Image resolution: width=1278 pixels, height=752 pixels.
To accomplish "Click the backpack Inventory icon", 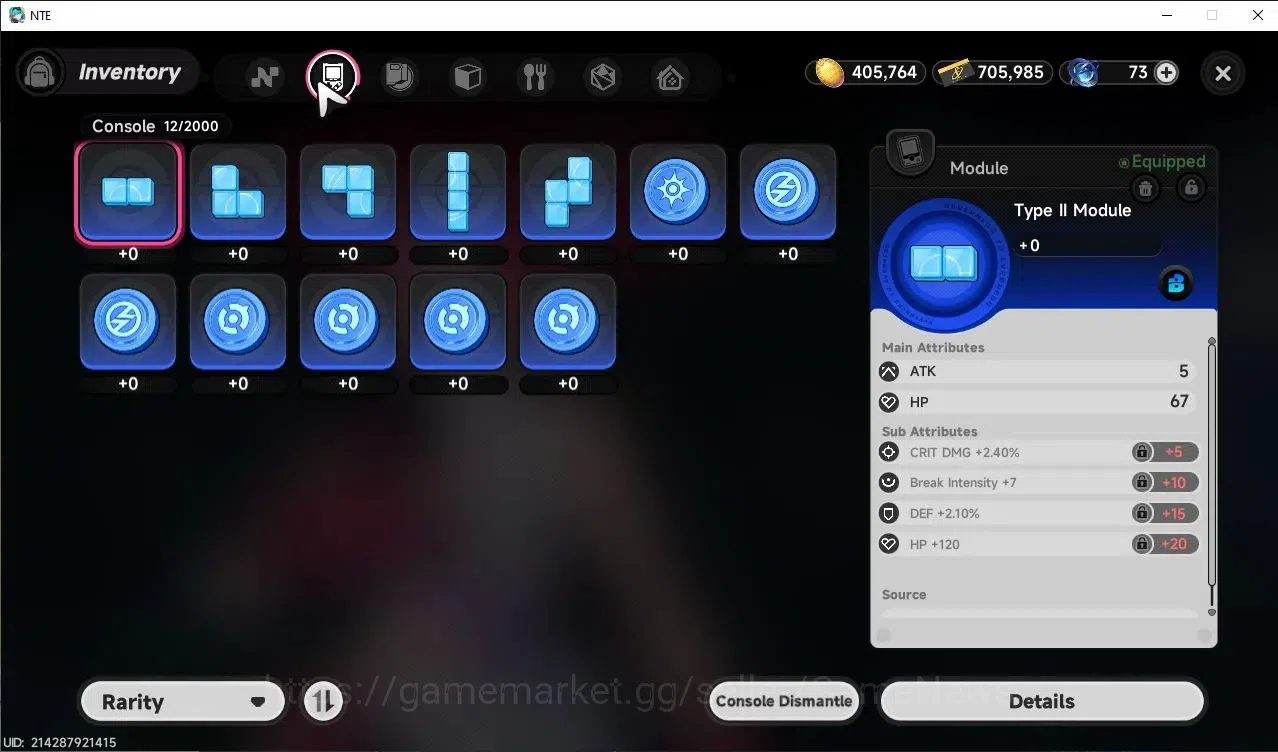I will click(x=41, y=73).
